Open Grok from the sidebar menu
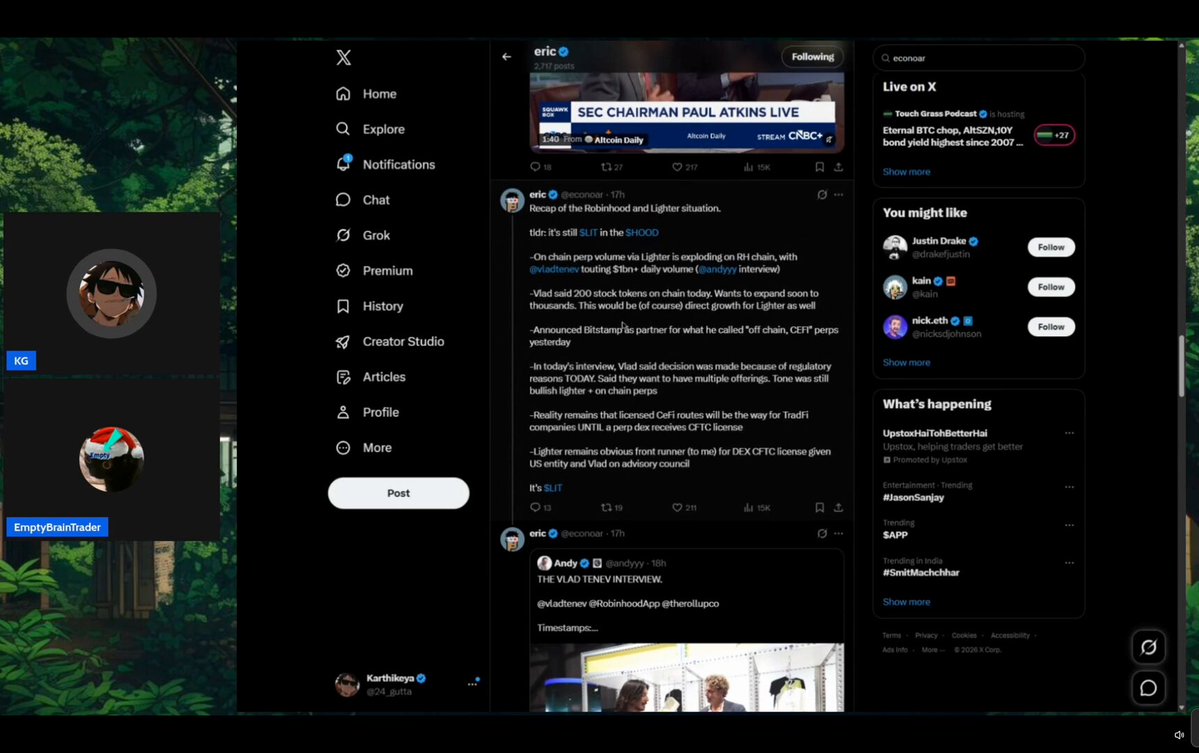Image resolution: width=1199 pixels, height=753 pixels. tap(363, 235)
